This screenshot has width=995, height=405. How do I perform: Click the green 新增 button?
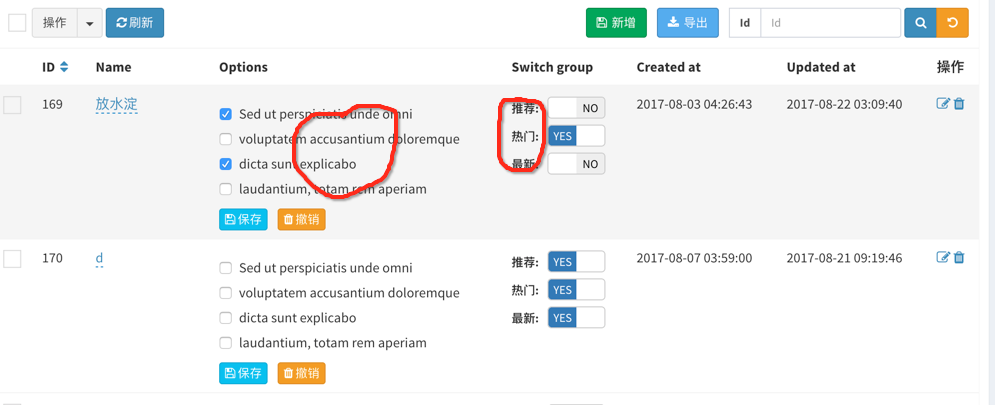coord(616,23)
